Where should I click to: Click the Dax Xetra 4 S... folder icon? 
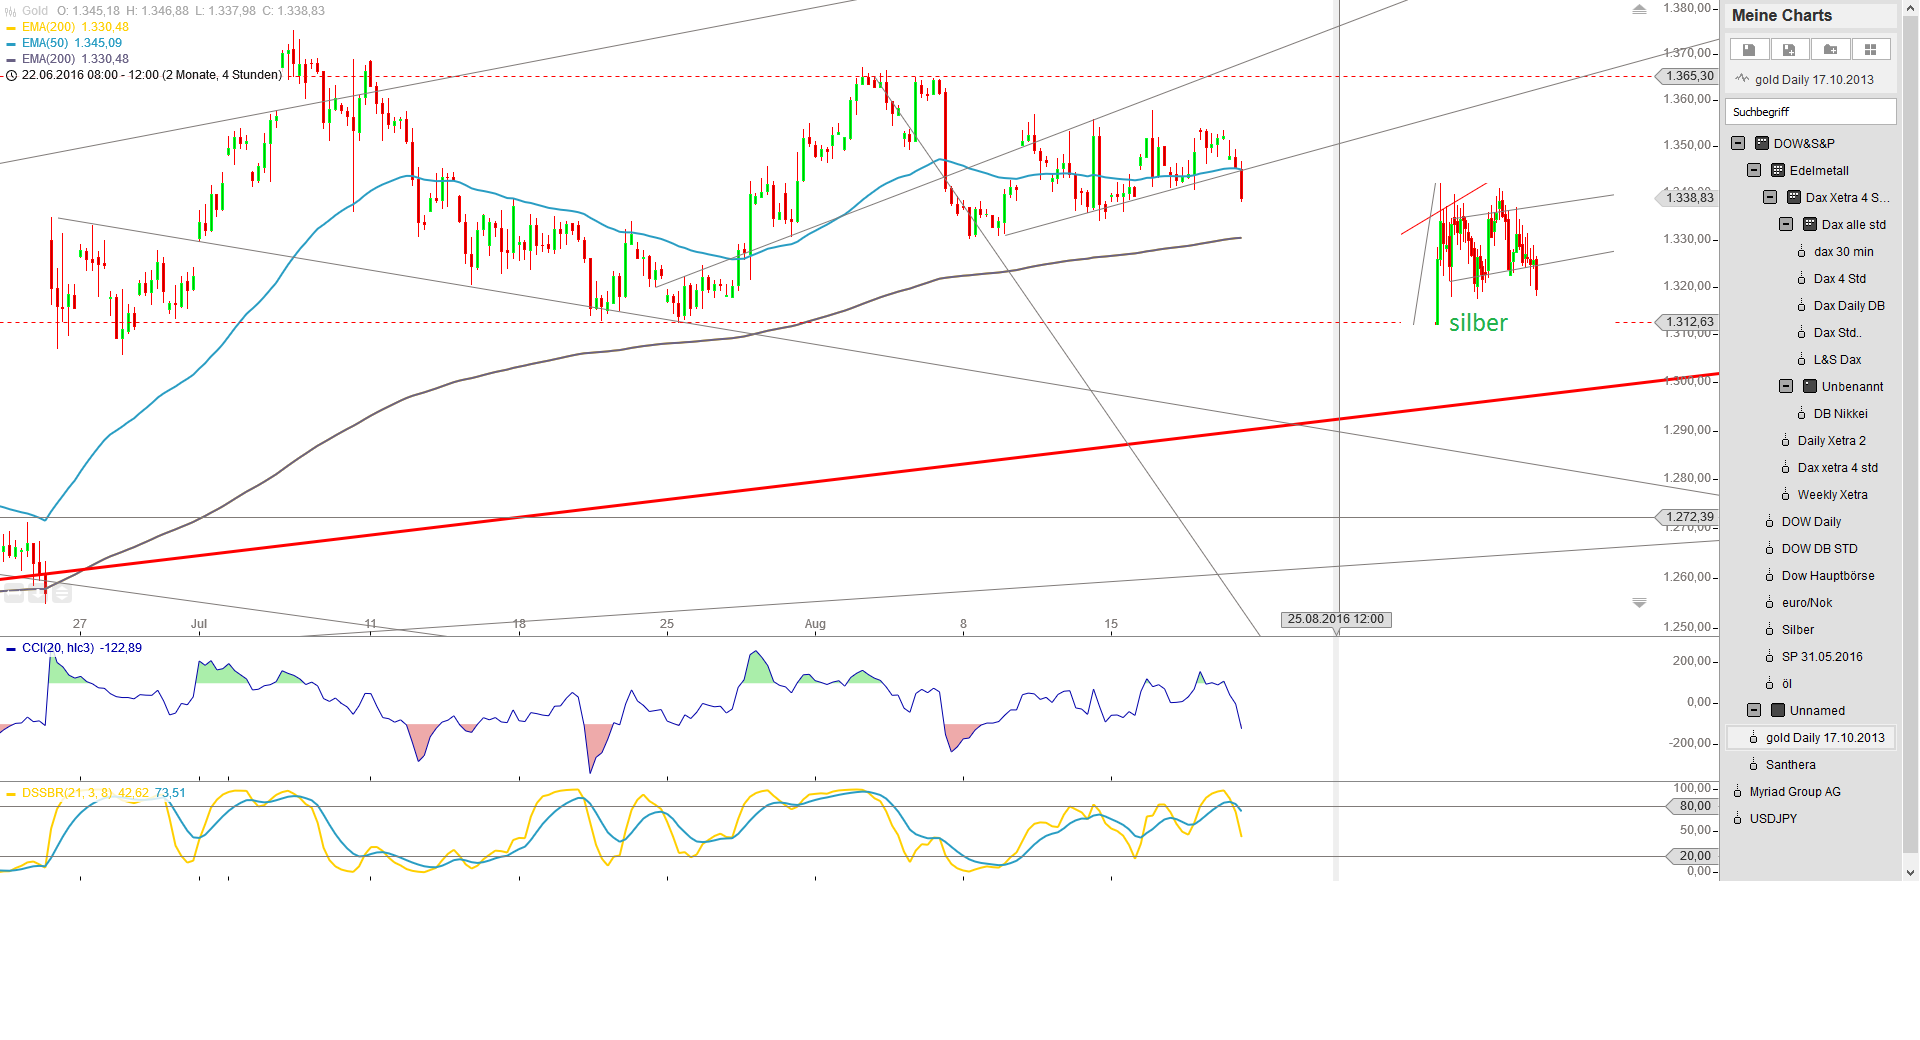coord(1794,197)
